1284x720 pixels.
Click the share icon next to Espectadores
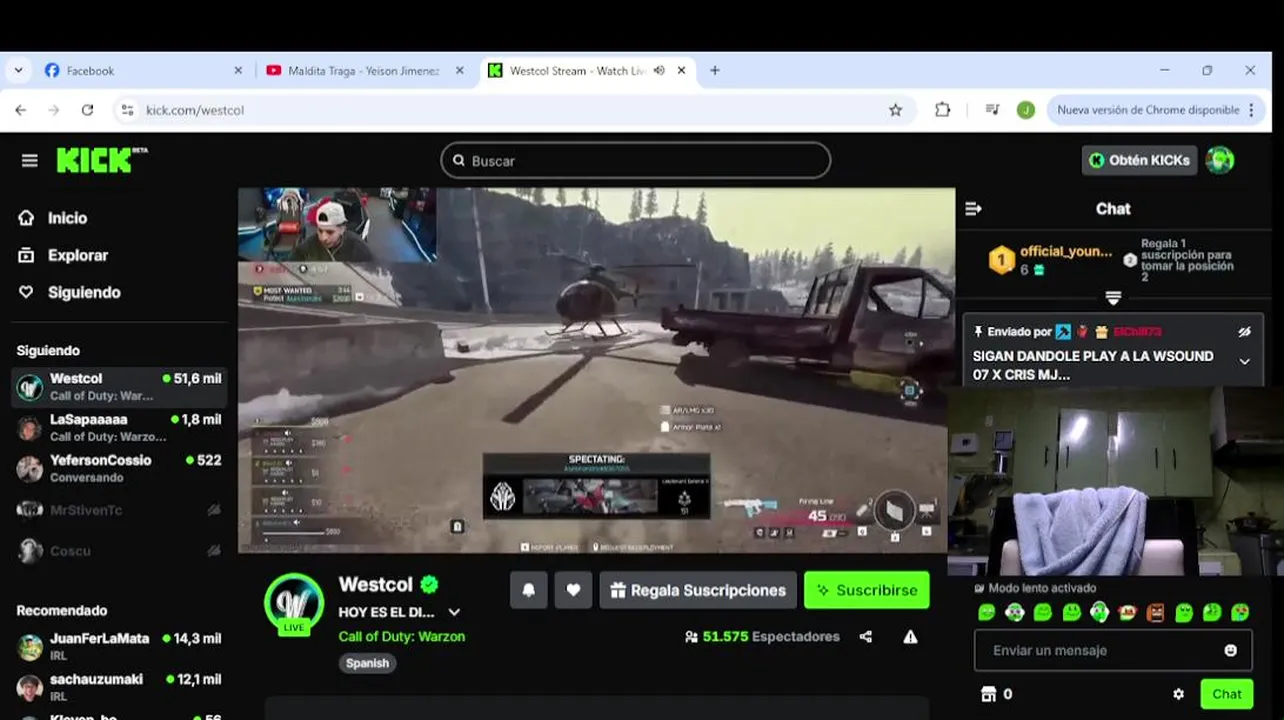pyautogui.click(x=866, y=637)
